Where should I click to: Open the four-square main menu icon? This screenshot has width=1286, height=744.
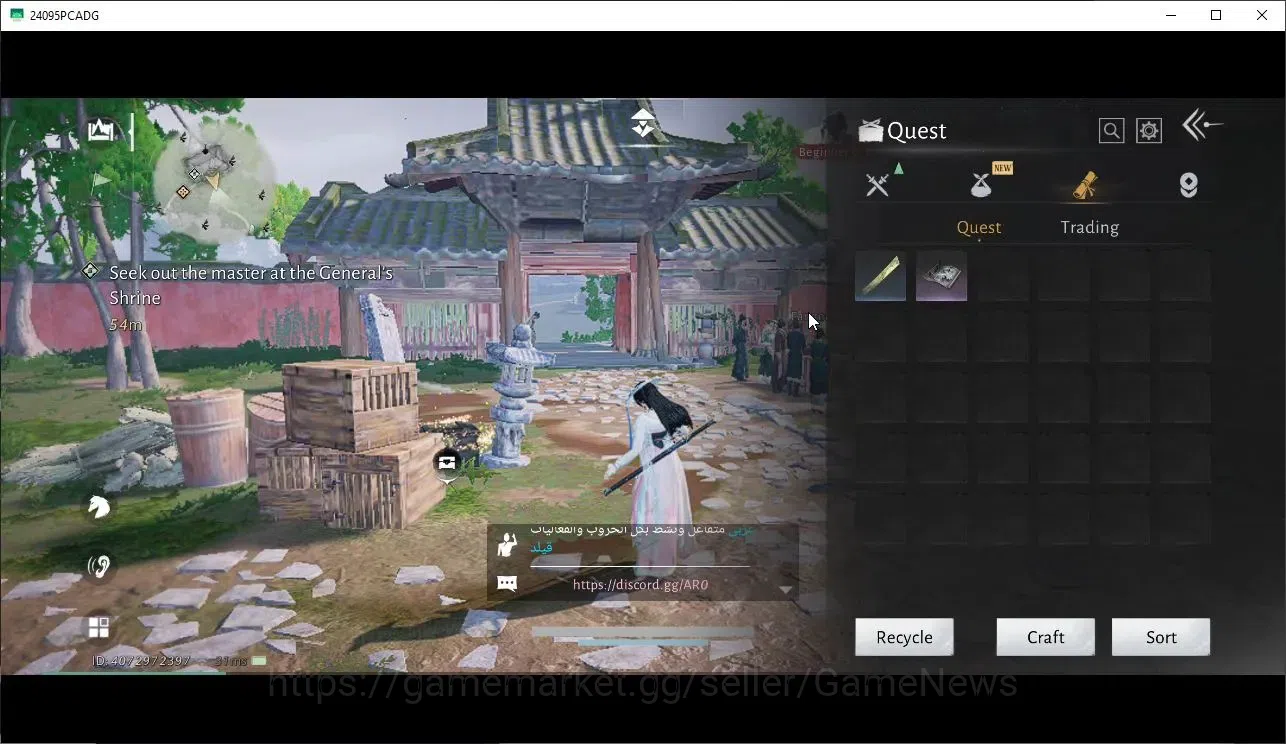(99, 627)
